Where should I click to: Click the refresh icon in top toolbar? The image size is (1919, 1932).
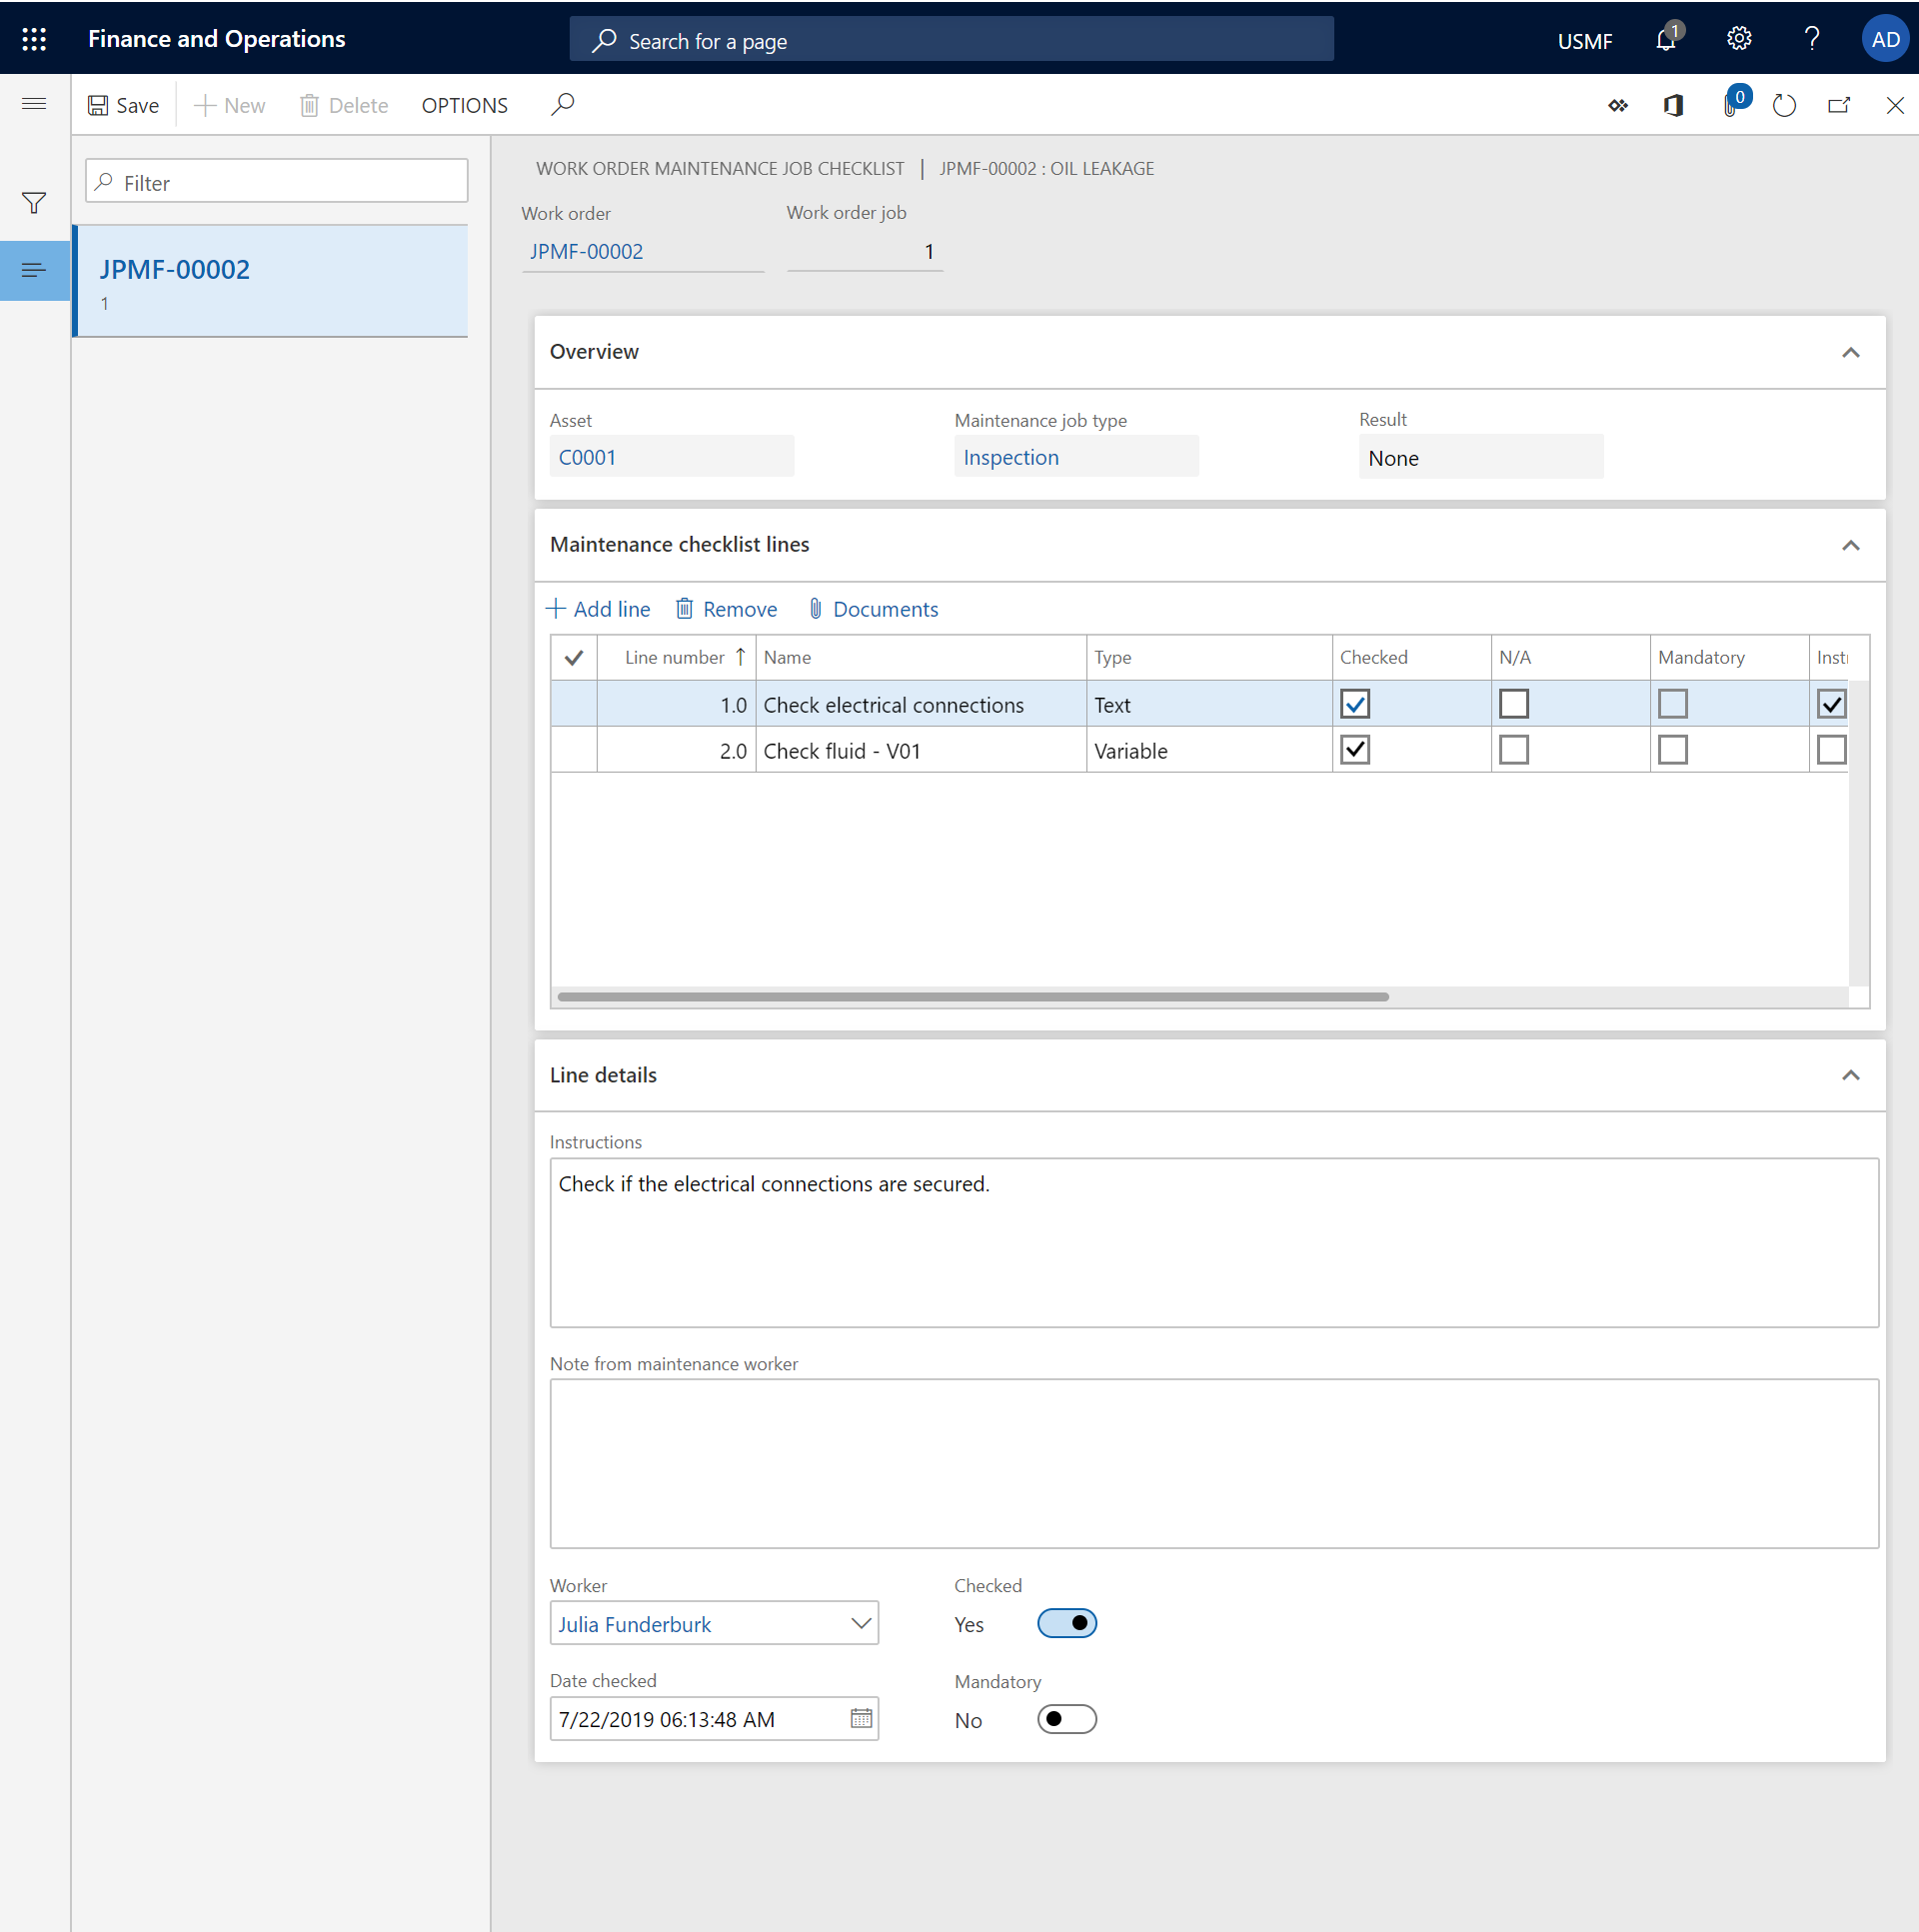1780,104
